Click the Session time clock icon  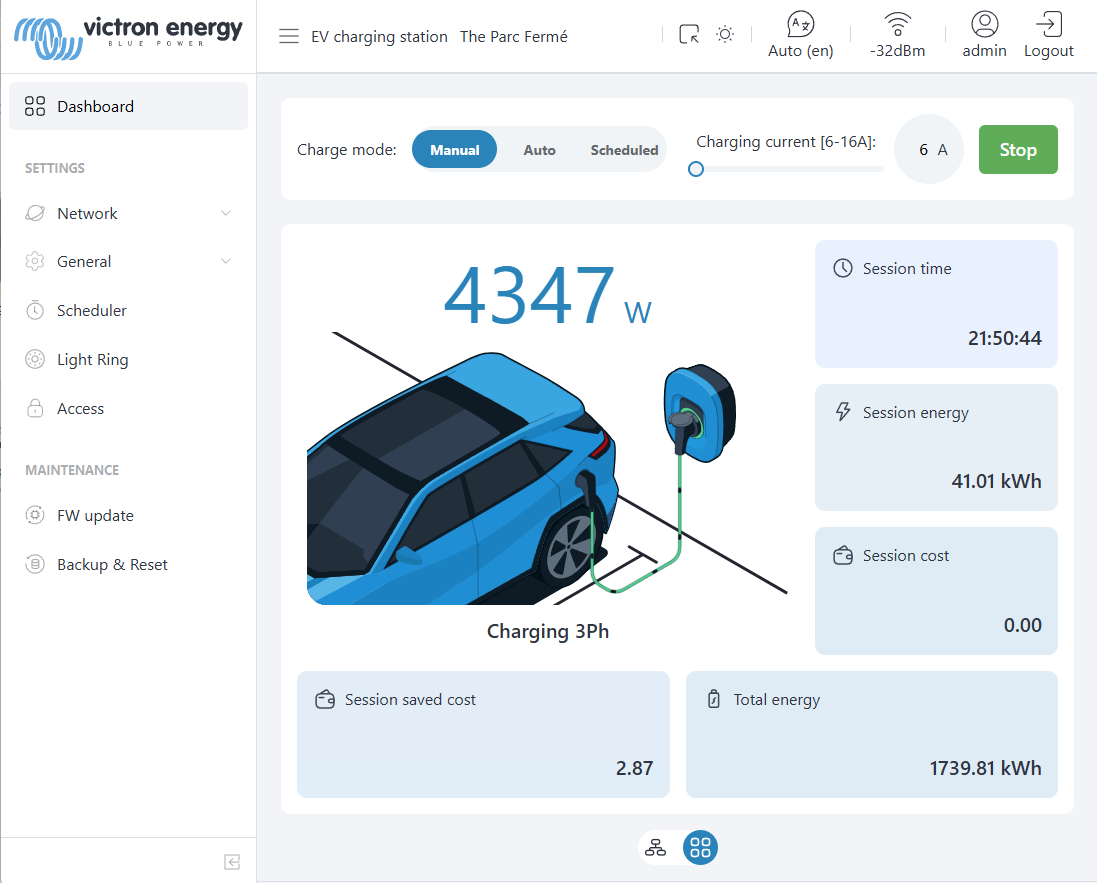click(843, 268)
